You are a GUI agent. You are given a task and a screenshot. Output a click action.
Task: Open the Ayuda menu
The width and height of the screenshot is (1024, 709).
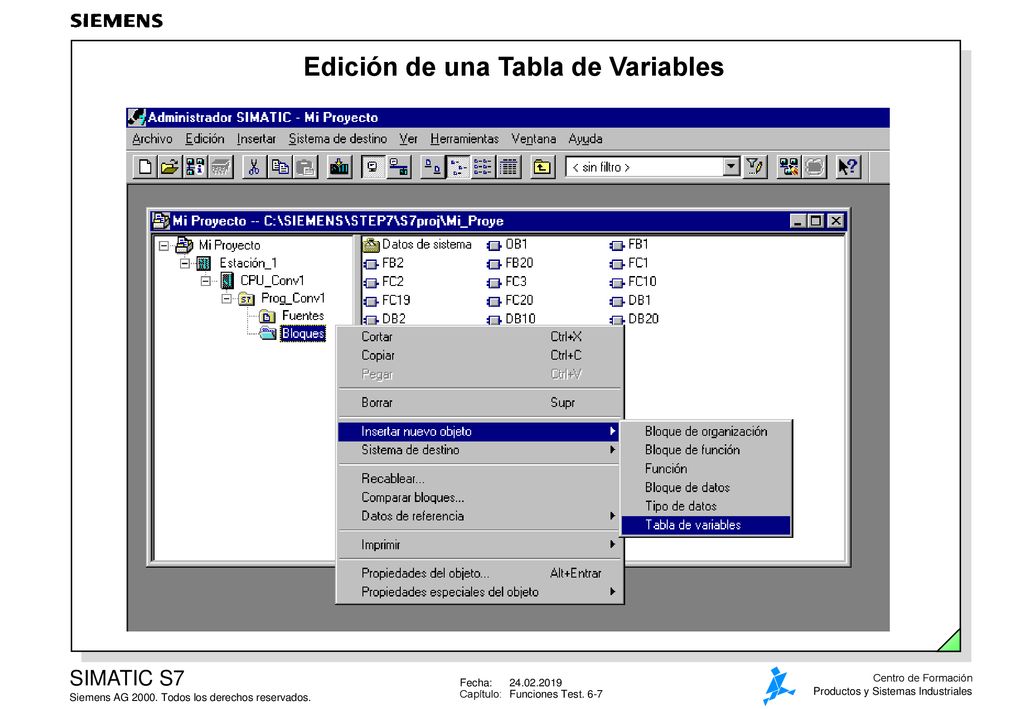tap(585, 139)
